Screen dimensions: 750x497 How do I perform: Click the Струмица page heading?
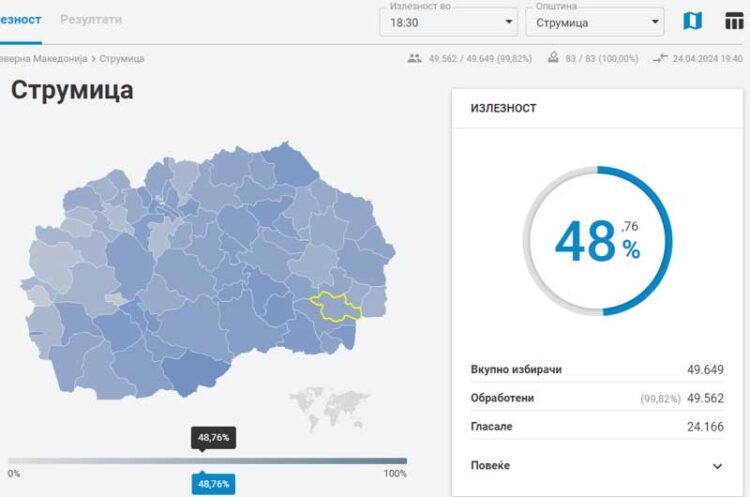click(x=72, y=90)
